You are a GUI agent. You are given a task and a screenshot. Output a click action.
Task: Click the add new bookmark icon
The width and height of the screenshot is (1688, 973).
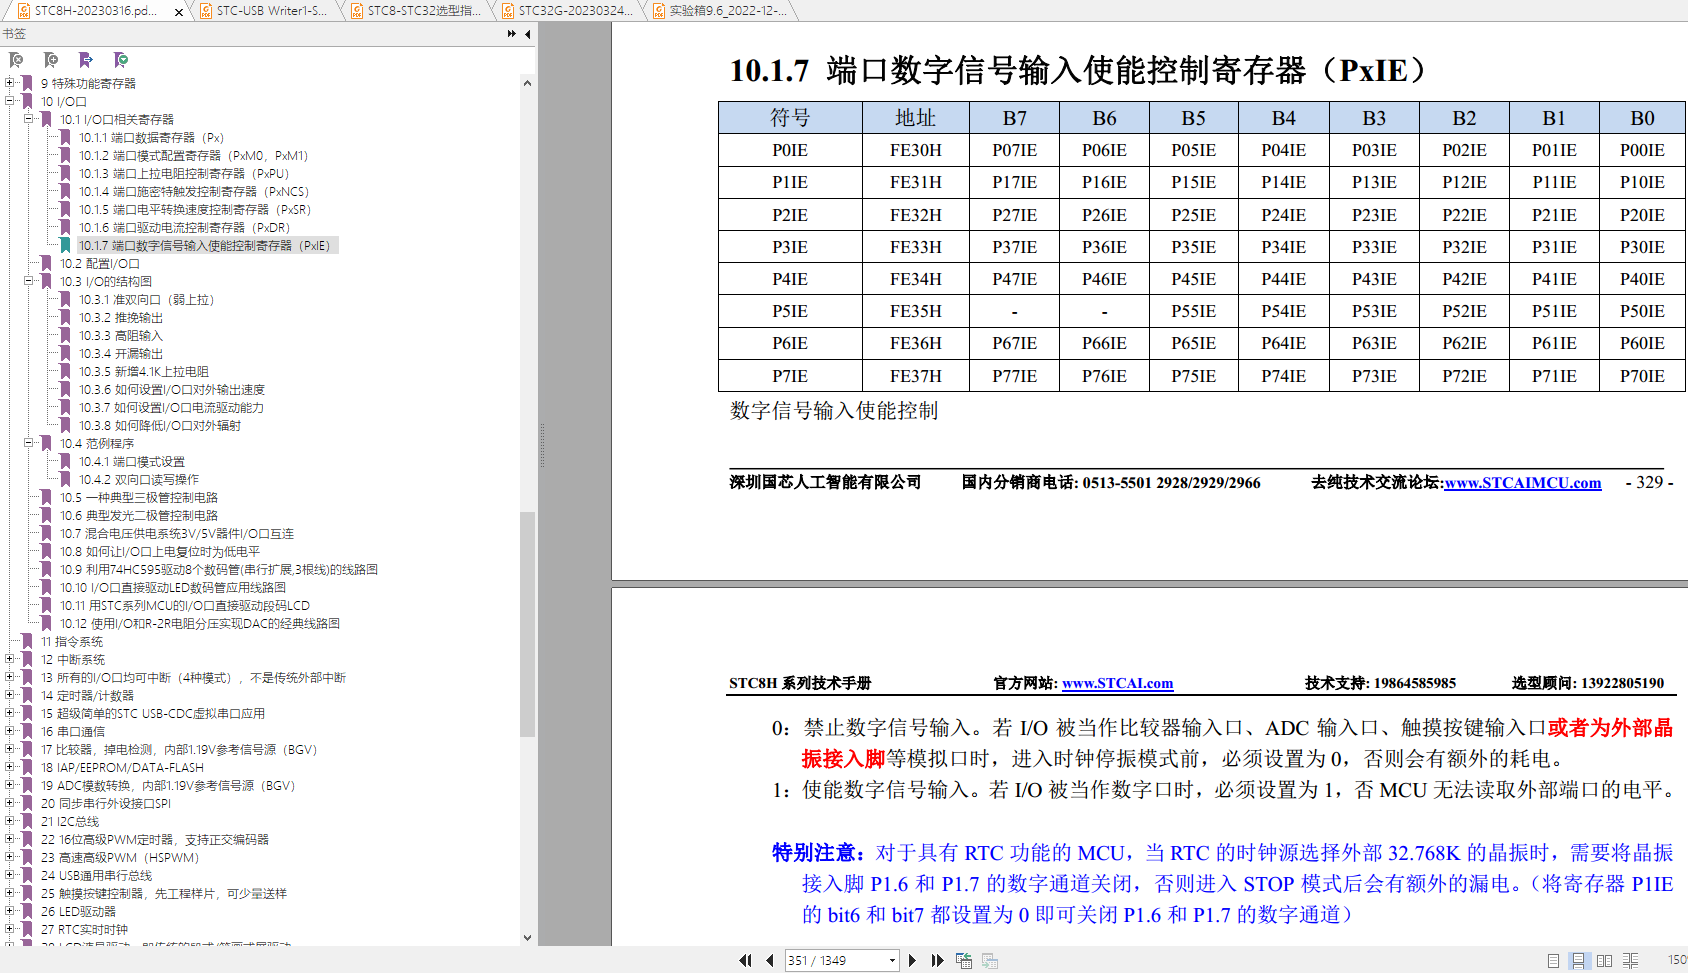[x=51, y=60]
